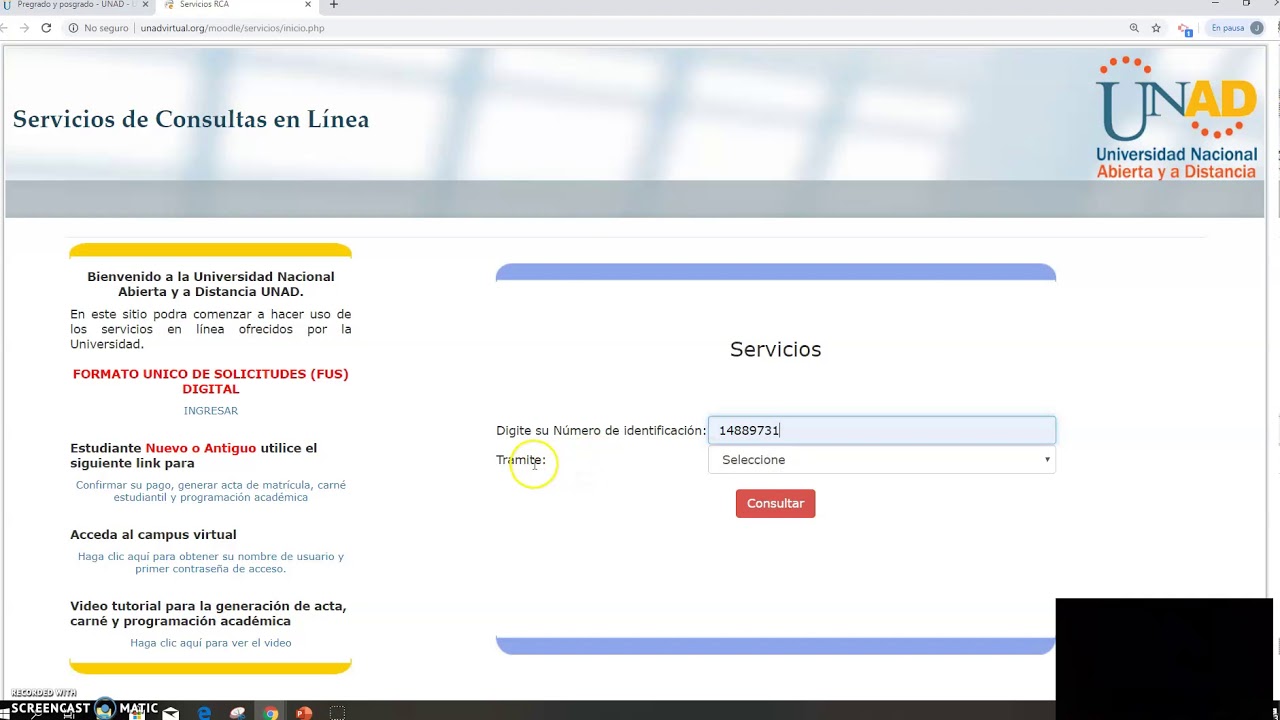The image size is (1280, 720).
Task: Open Google Chrome from the taskbar
Action: point(271,713)
